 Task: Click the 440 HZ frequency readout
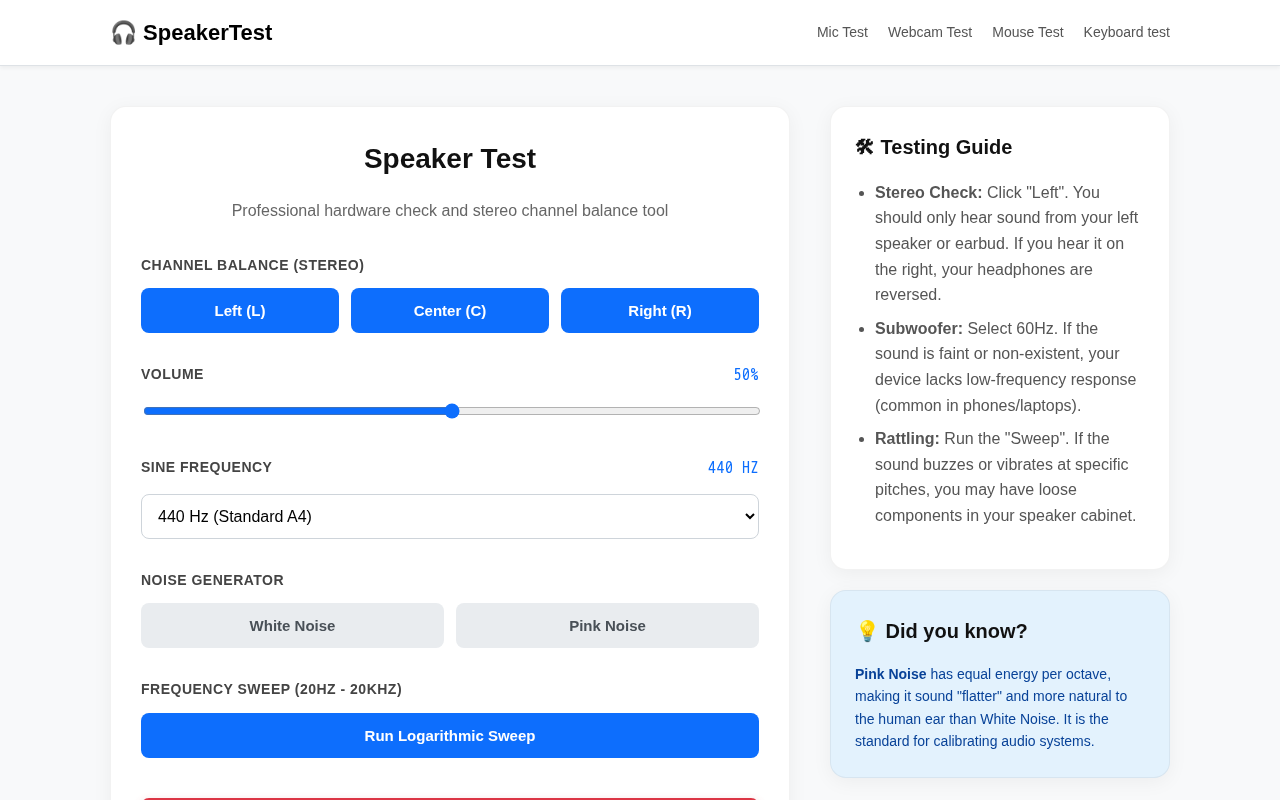[x=733, y=468]
